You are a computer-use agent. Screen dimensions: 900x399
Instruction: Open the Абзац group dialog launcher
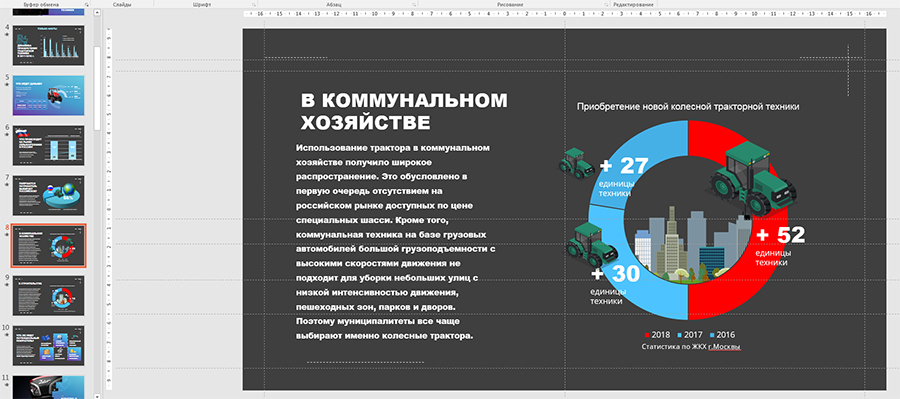tap(414, 5)
